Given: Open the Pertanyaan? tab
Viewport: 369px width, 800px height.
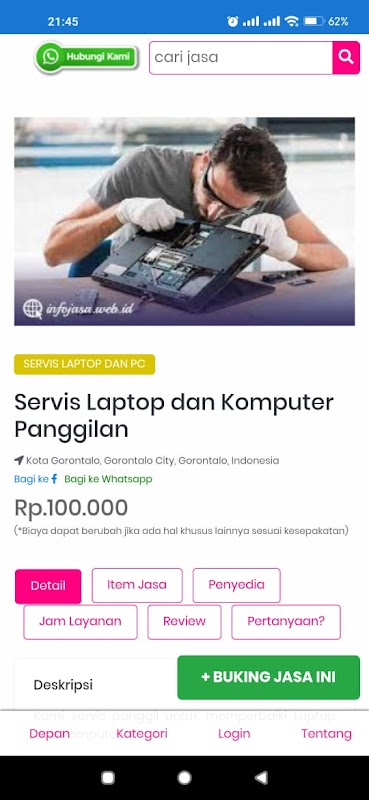Looking at the screenshot, I should [286, 622].
